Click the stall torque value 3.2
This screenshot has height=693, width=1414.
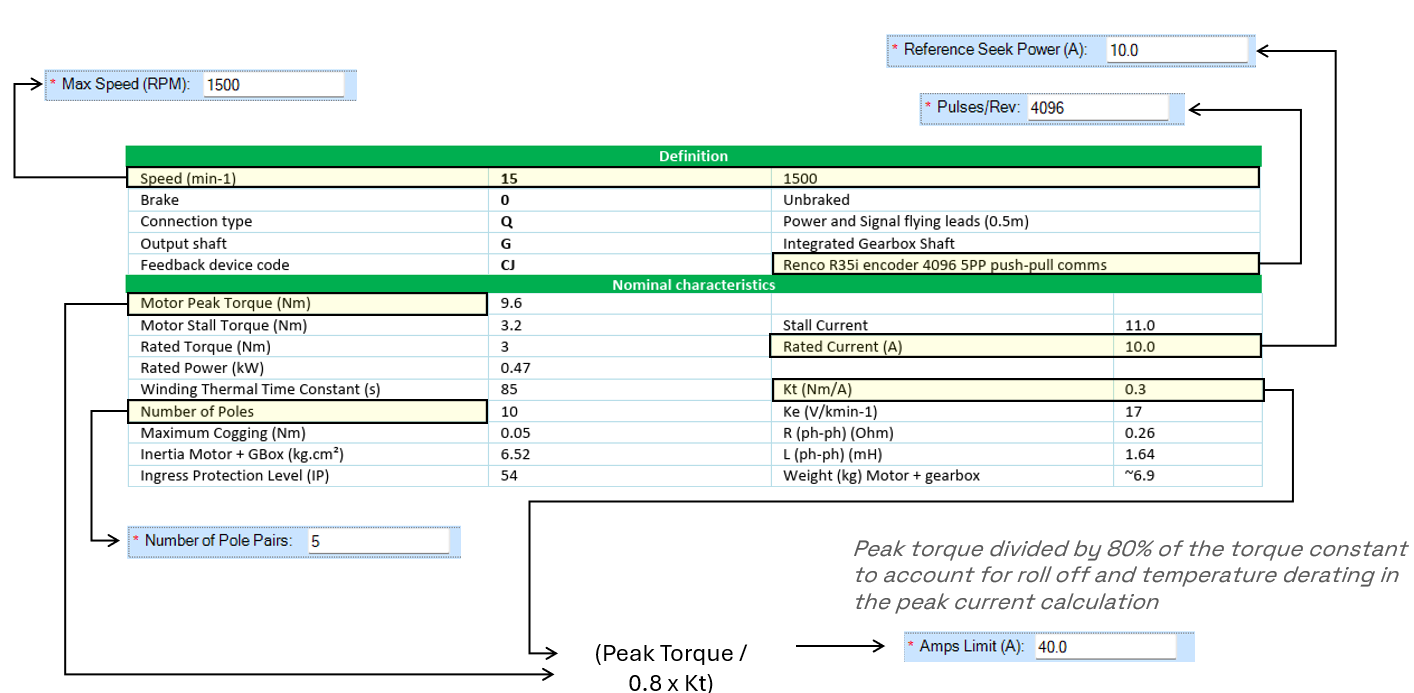tap(511, 325)
